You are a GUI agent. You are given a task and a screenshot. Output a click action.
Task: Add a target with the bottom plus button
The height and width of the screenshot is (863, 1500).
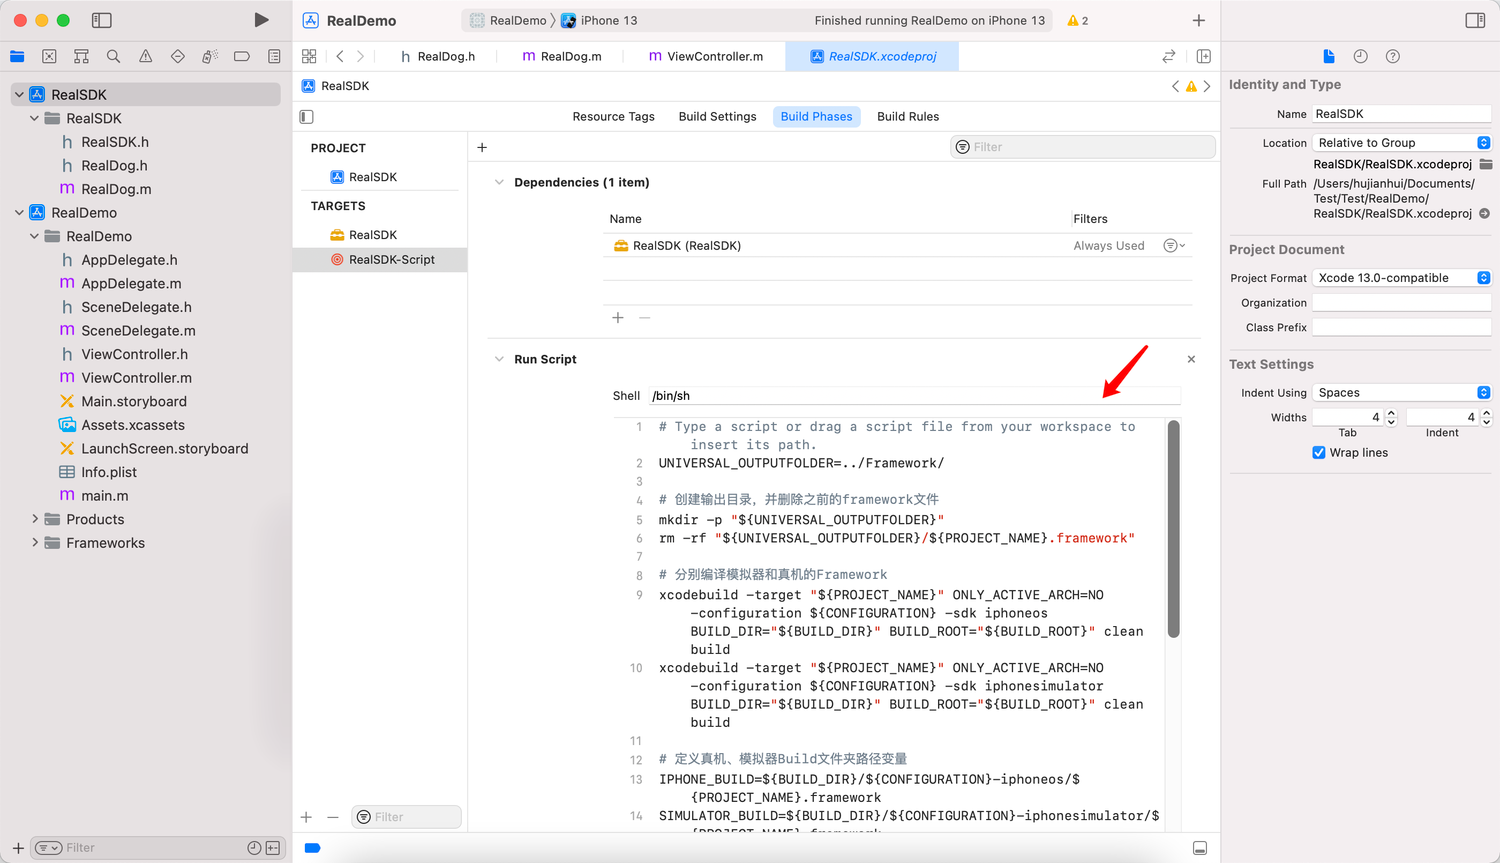pyautogui.click(x=307, y=817)
